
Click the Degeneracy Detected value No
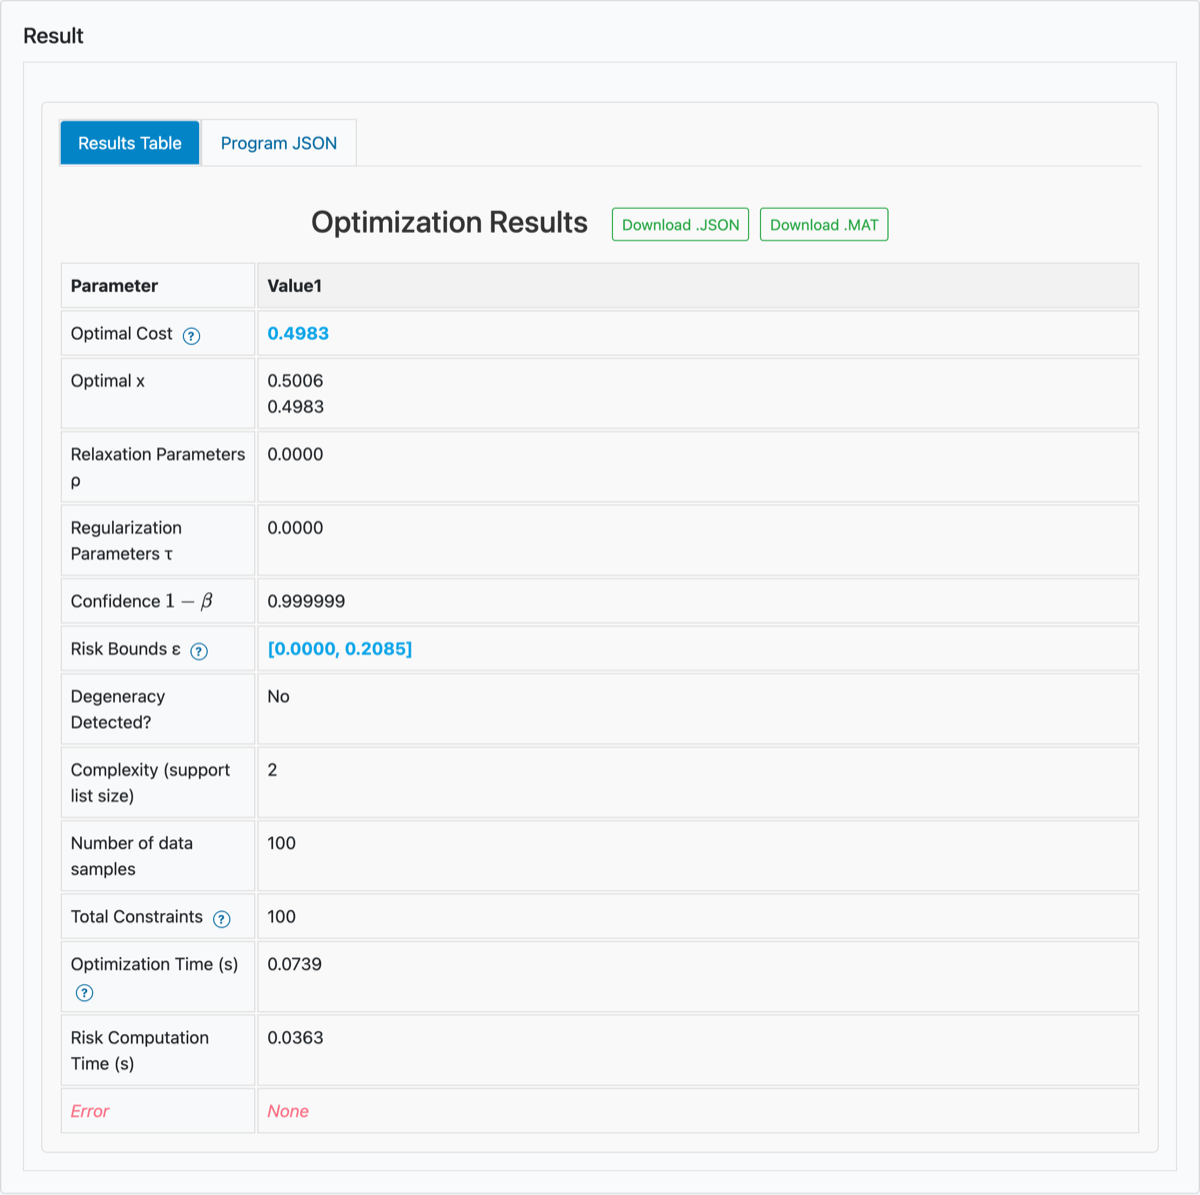[278, 697]
